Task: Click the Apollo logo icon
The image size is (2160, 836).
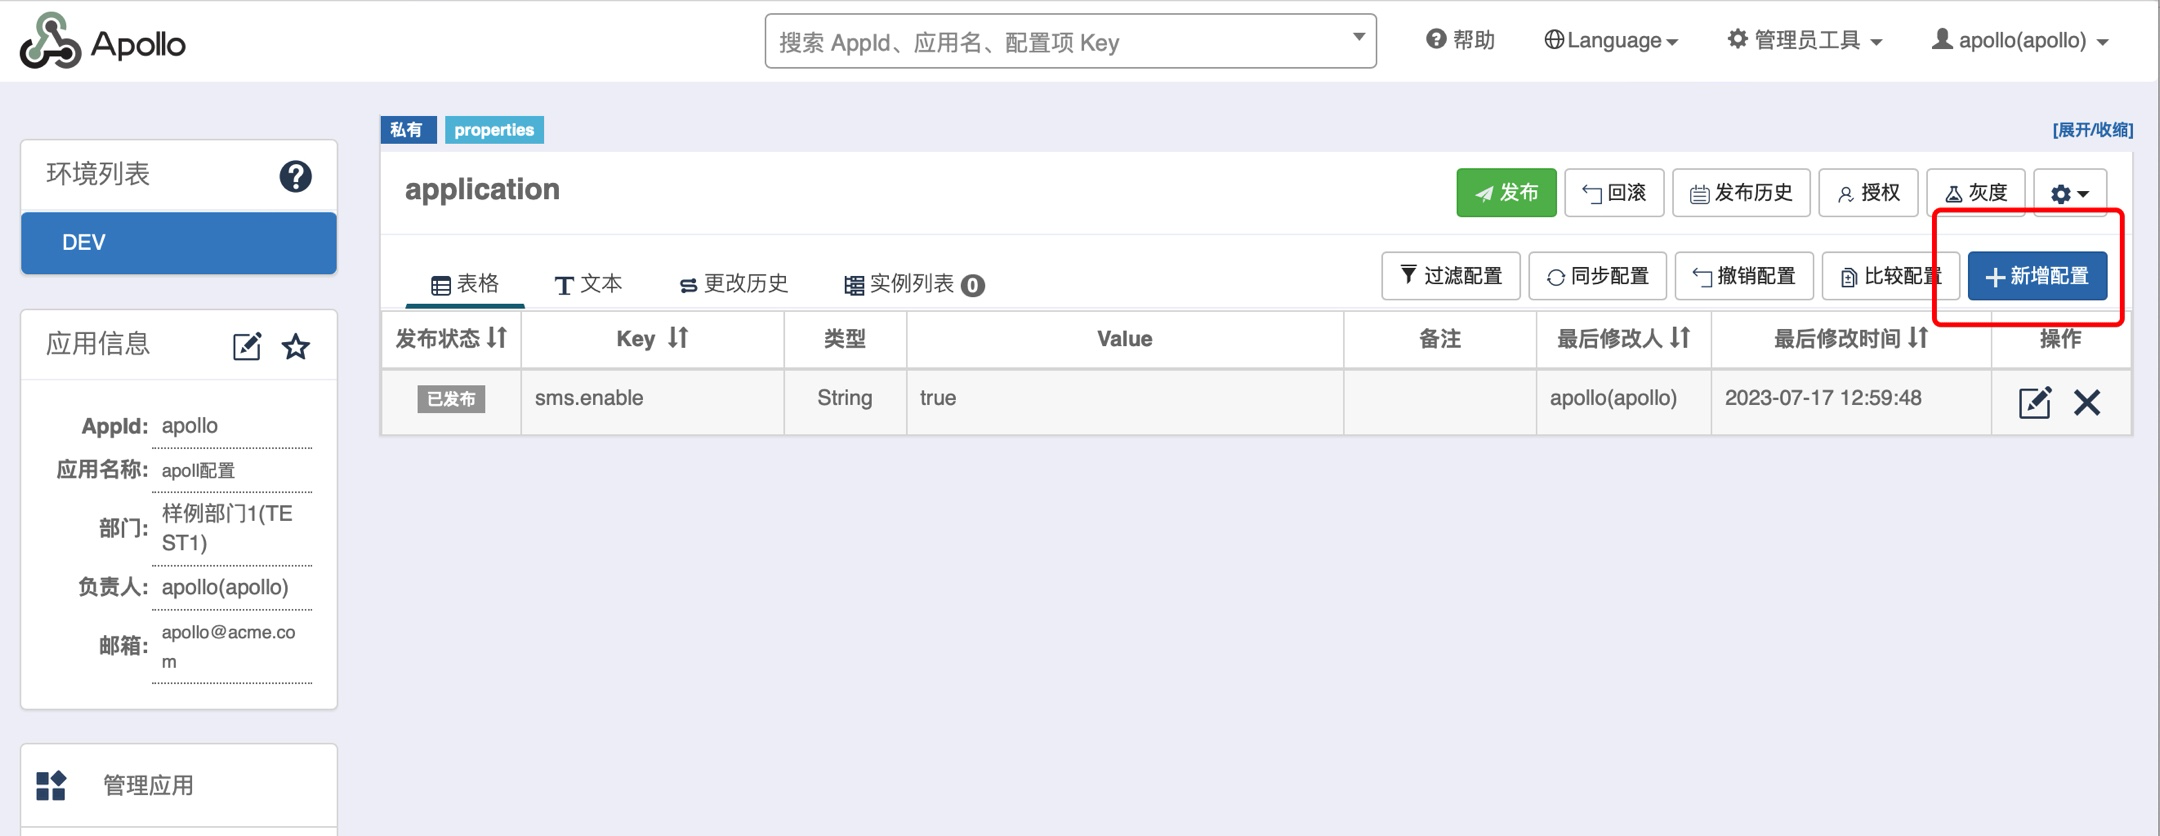Action: [x=50, y=41]
